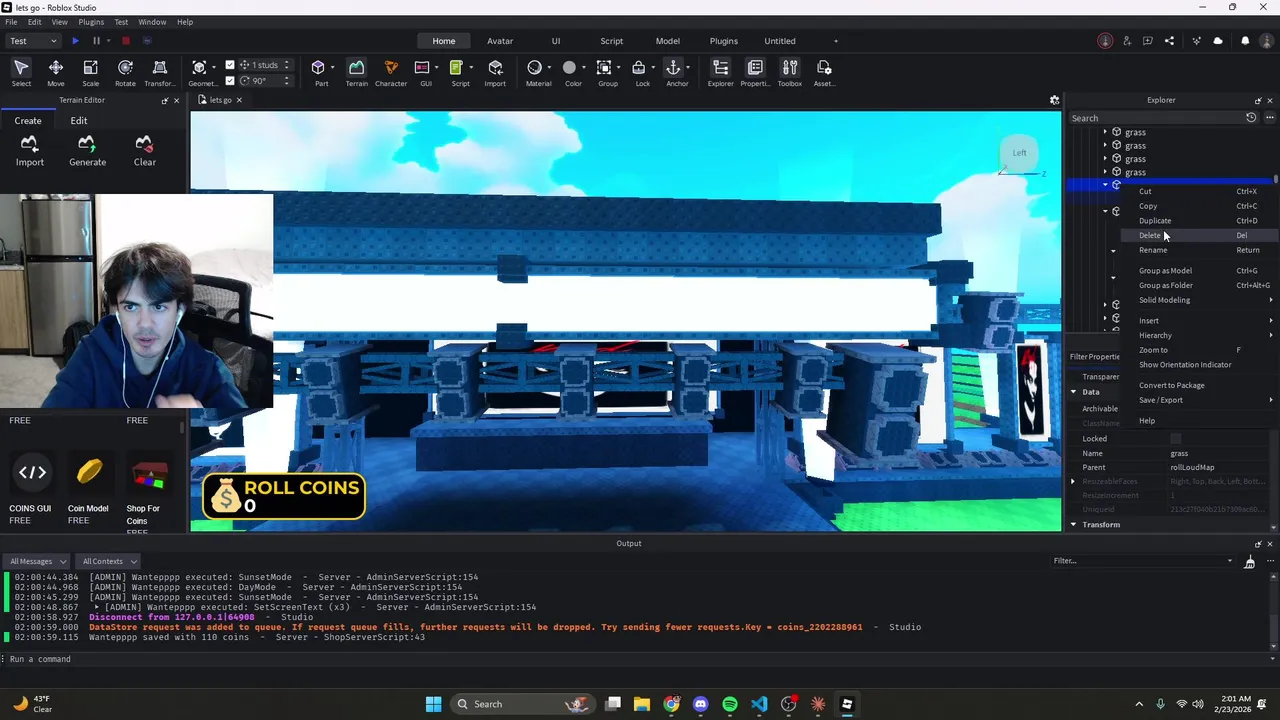Switch to the Avatar ribbon tab

[500, 41]
